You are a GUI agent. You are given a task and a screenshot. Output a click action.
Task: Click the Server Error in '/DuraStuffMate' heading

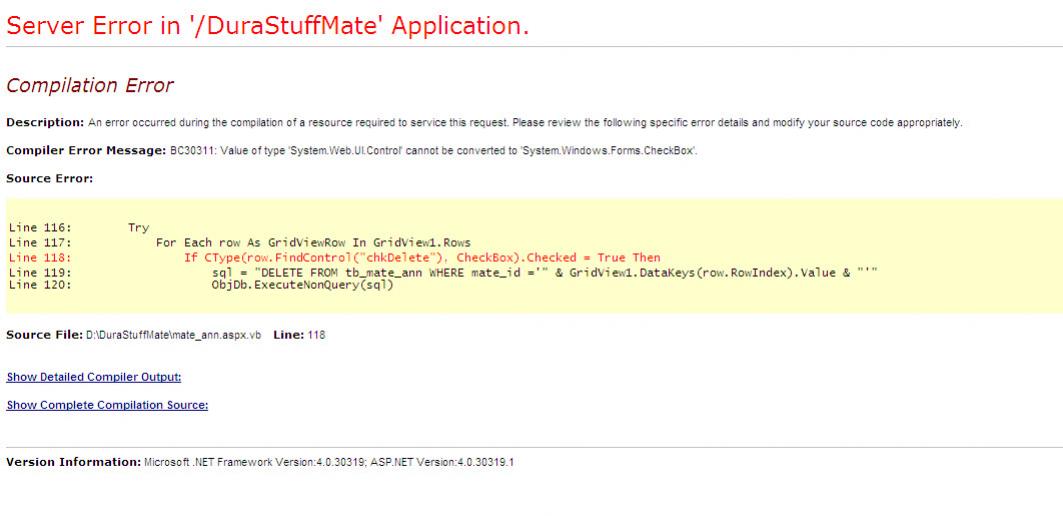coord(268,25)
